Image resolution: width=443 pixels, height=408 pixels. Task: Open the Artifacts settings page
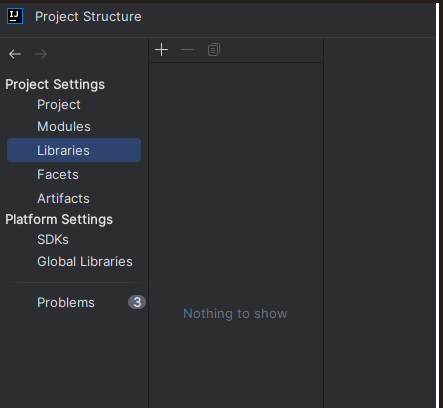tap(63, 198)
